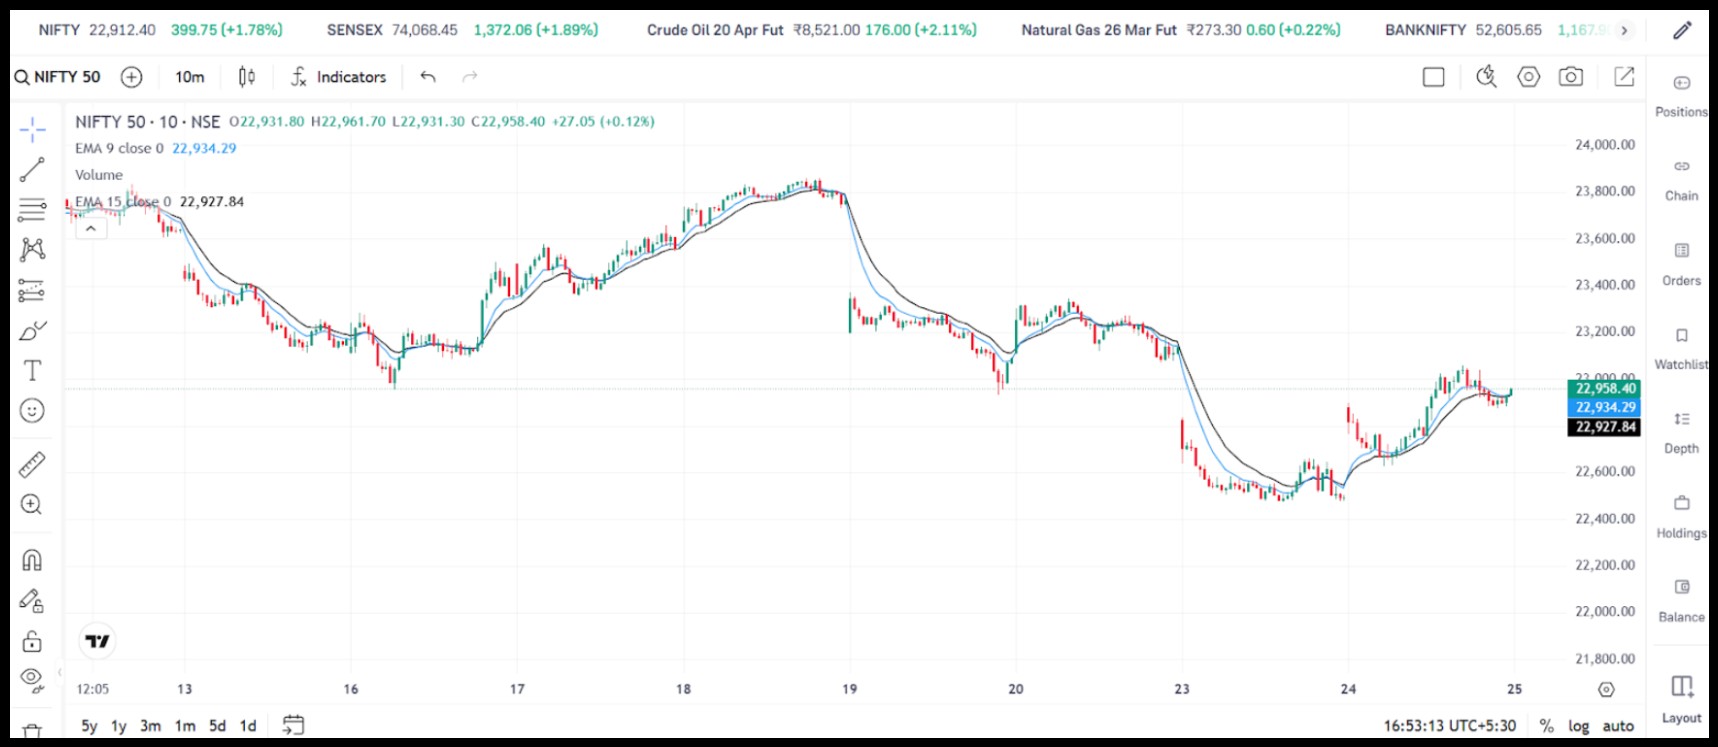The height and width of the screenshot is (747, 1718).
Task: Click the NIFTY ticker quote
Action: (160, 30)
